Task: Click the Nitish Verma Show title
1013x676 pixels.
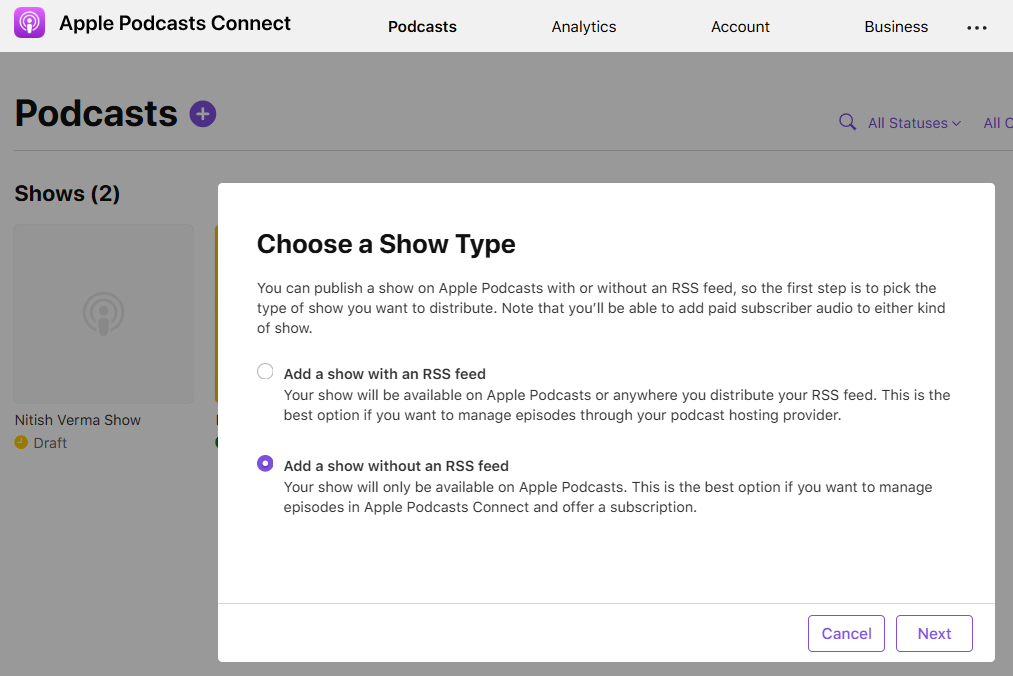Action: coord(78,420)
